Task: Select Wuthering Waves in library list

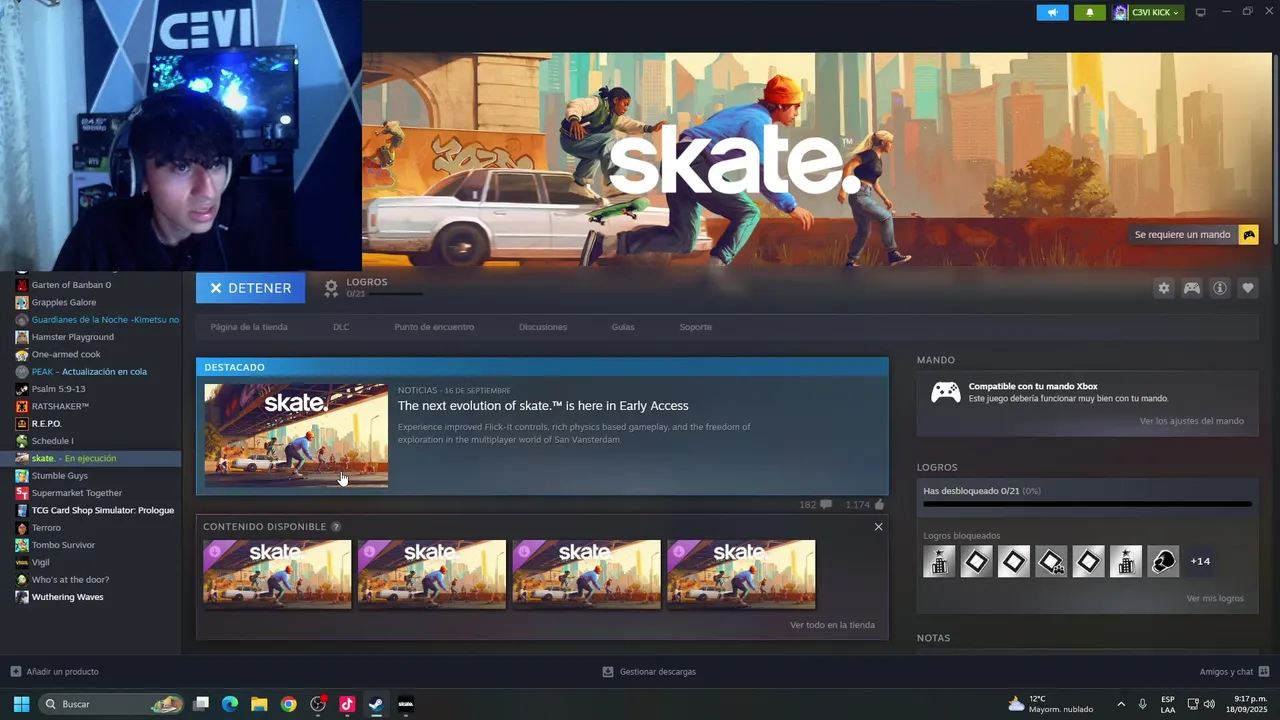Action: click(x=67, y=597)
